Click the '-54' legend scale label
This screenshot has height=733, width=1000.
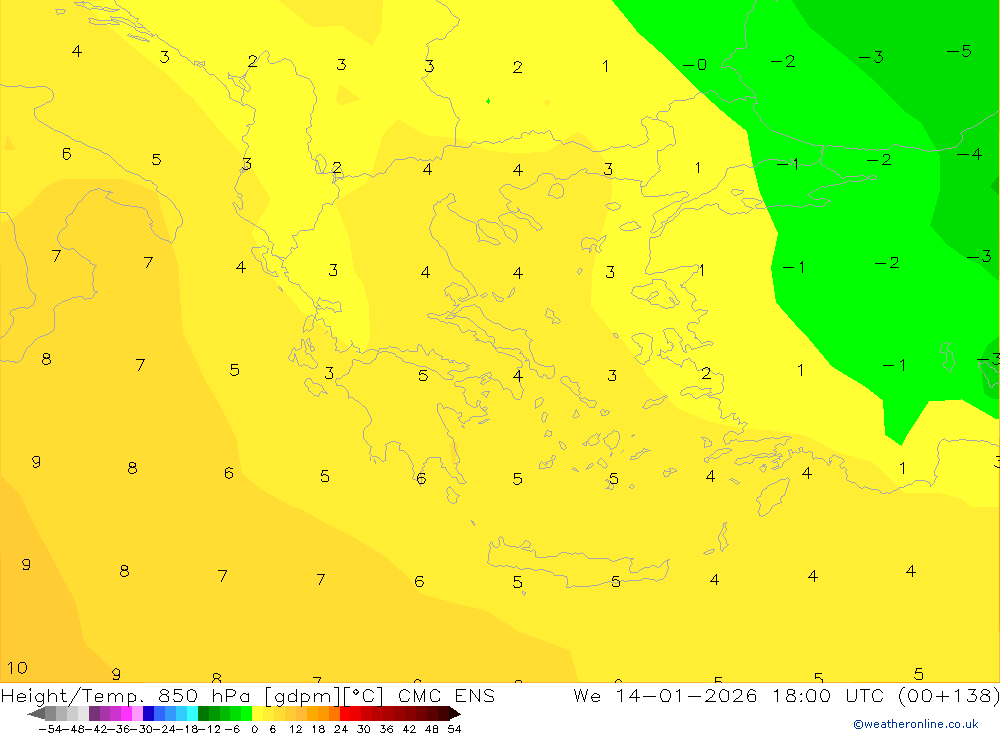50,729
